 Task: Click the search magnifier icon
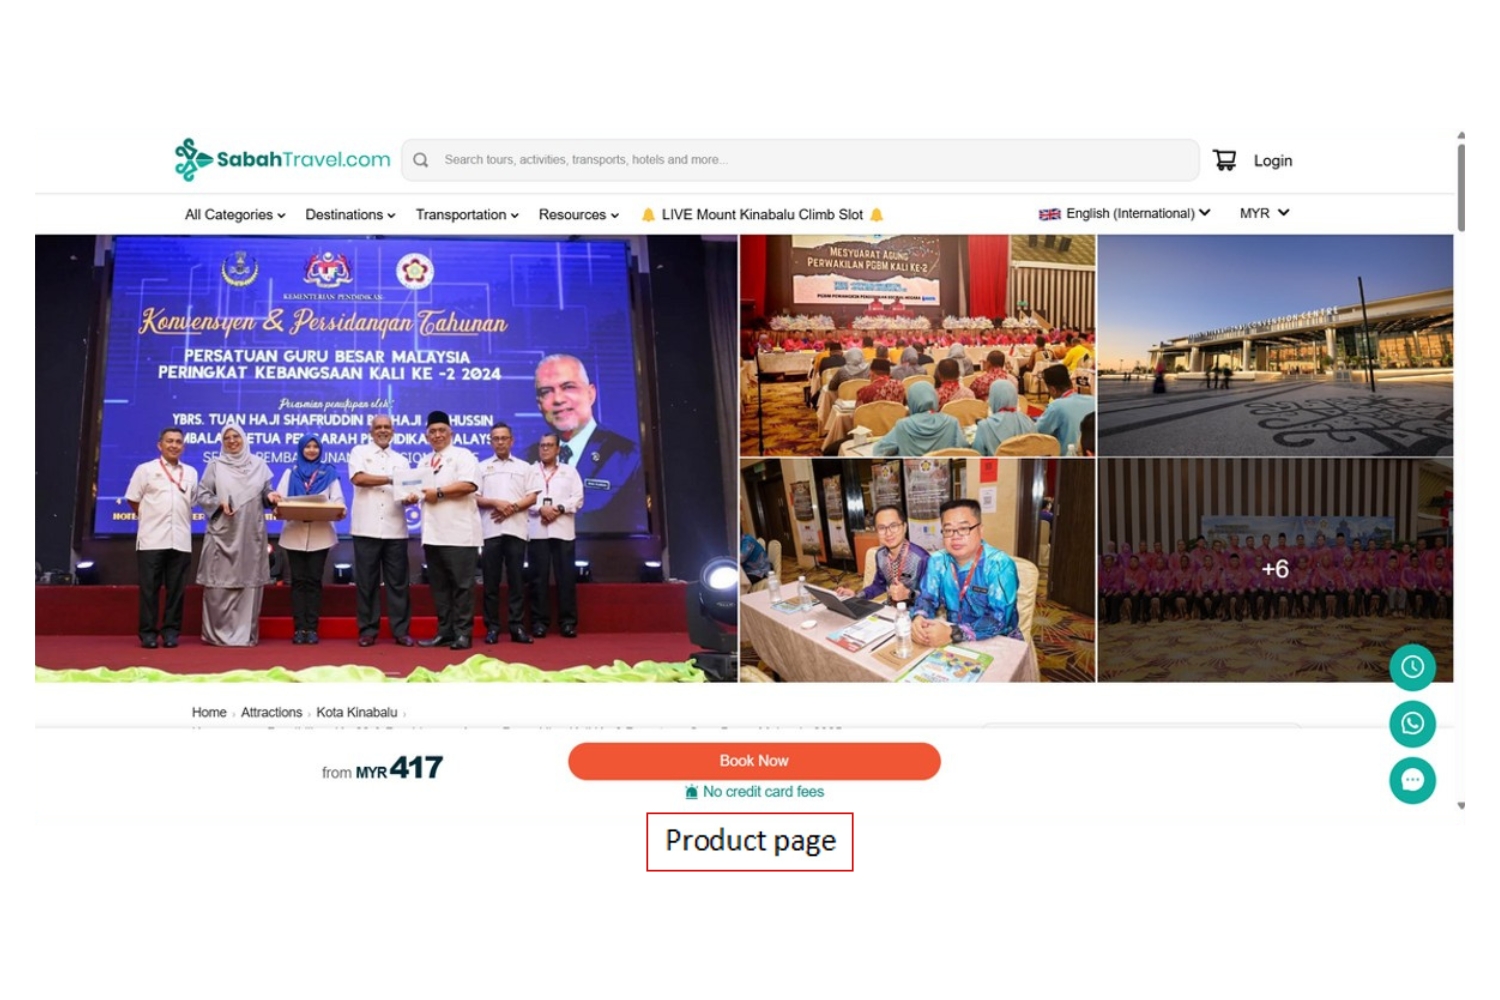click(421, 160)
